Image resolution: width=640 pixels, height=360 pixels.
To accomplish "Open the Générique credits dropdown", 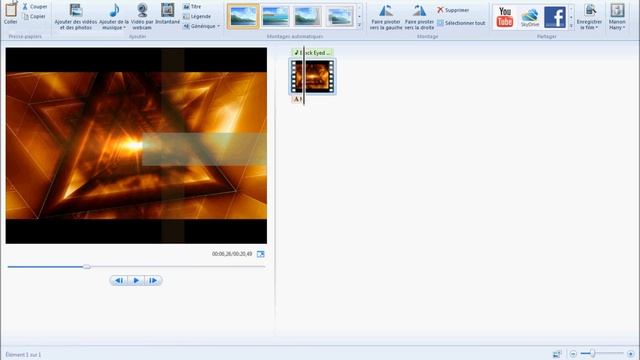I will tap(201, 26).
